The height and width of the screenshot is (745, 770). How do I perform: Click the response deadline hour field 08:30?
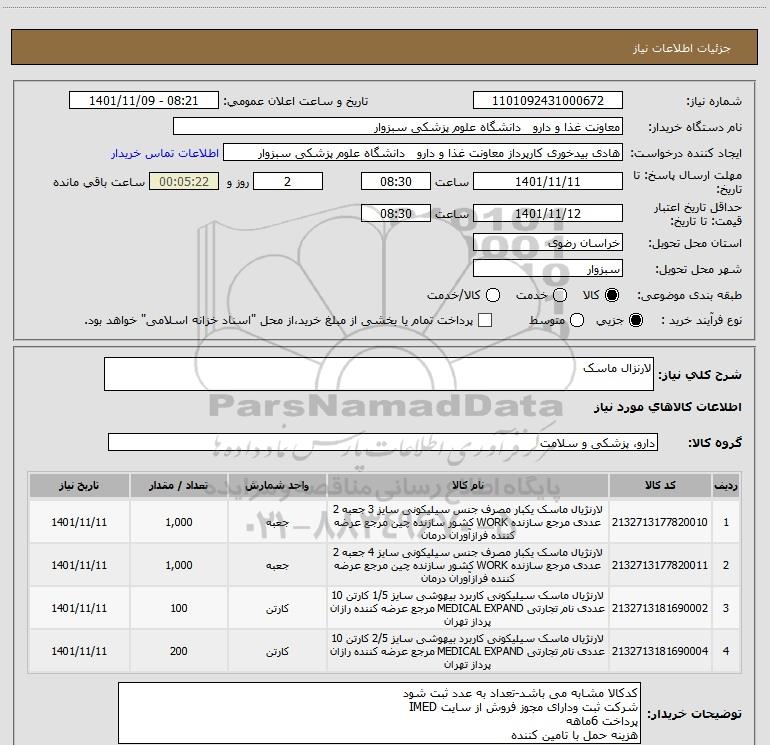(396, 181)
